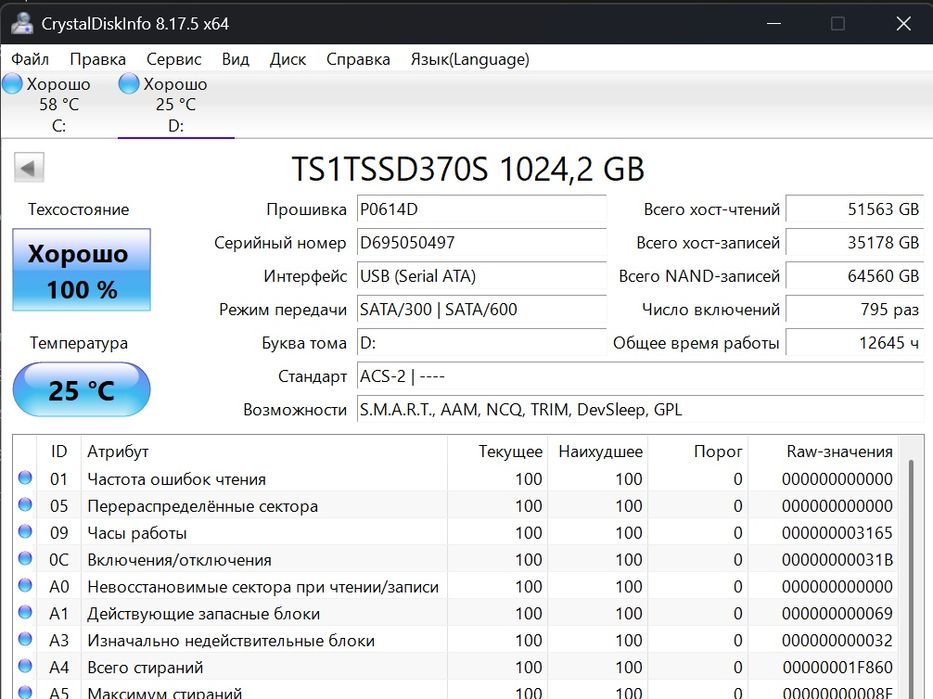Click the SMART table vertical scrollbar
933x699 pixels.
point(911,577)
